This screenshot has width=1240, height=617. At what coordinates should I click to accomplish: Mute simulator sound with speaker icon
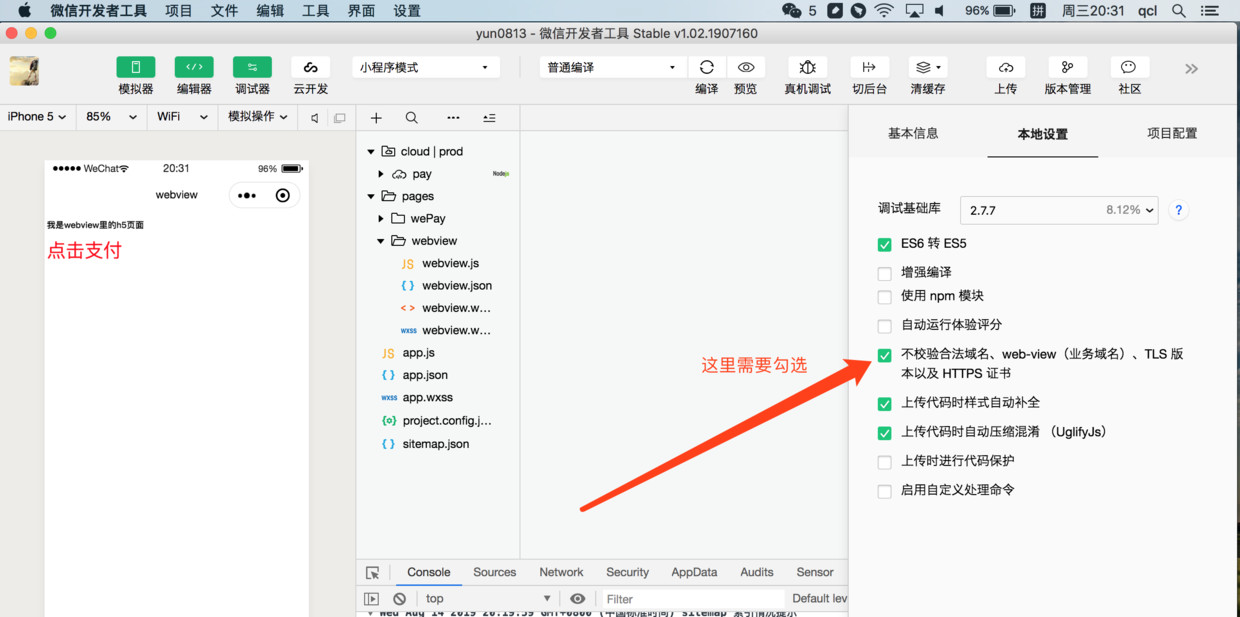pos(315,118)
